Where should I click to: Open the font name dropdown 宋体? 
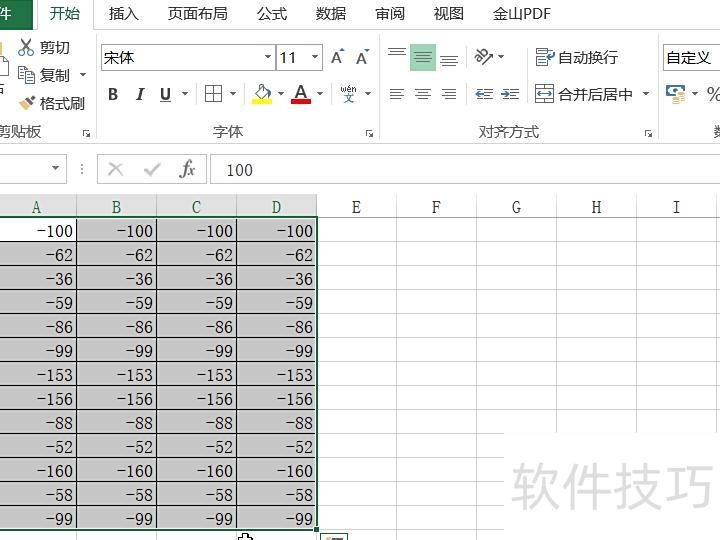click(268, 57)
